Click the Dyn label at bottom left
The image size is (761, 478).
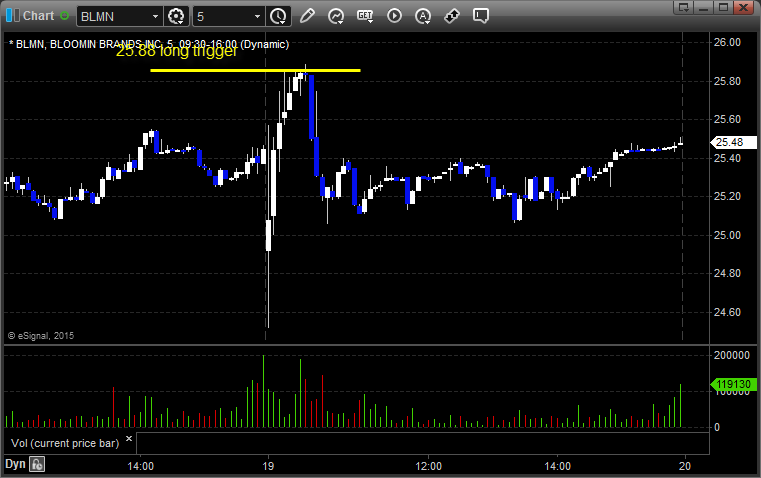[x=15, y=464]
